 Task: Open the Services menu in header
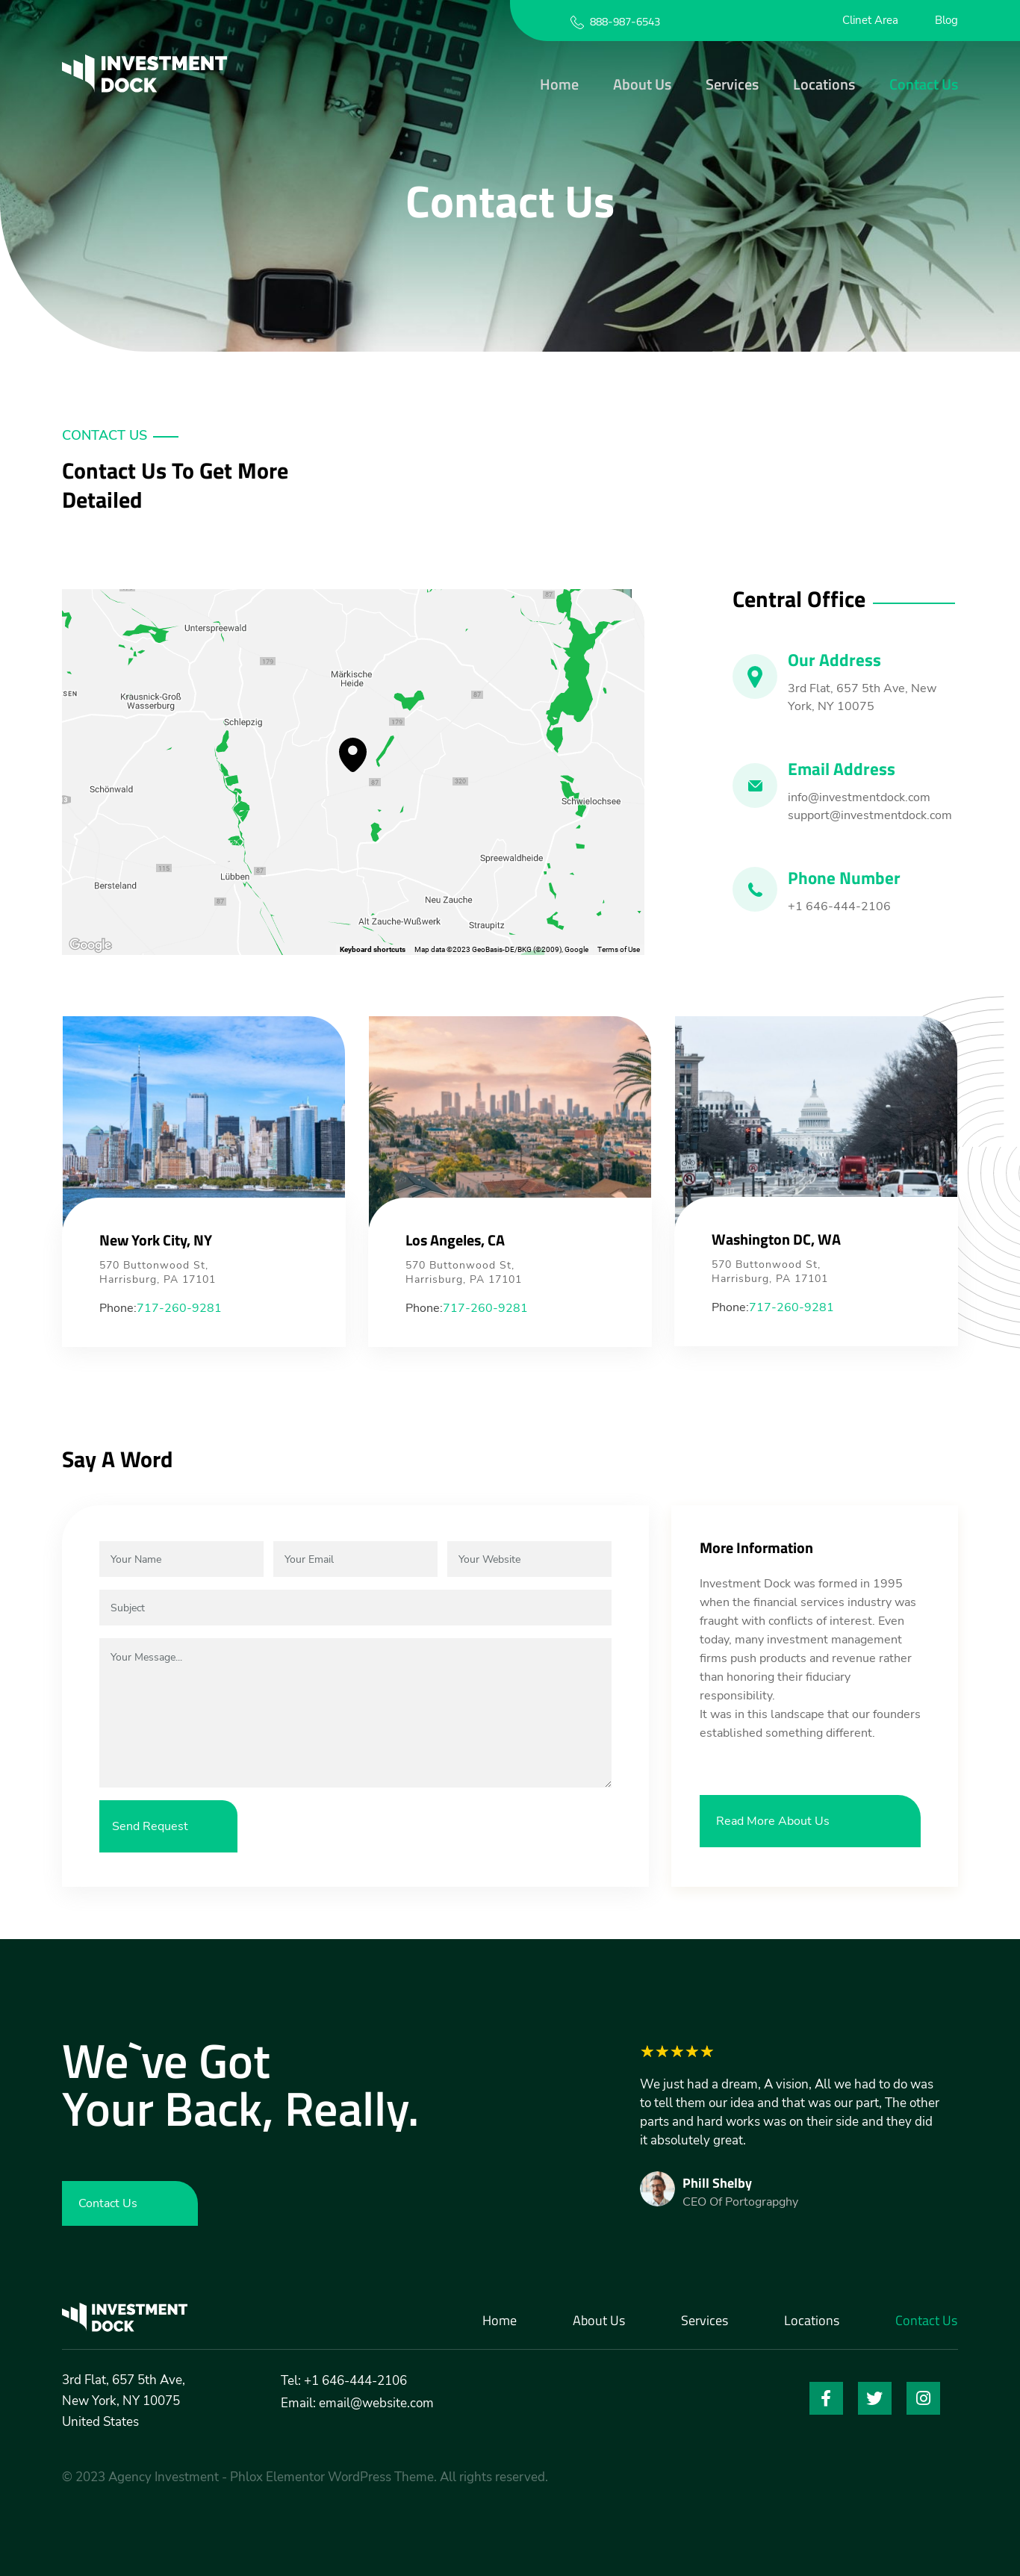click(731, 85)
